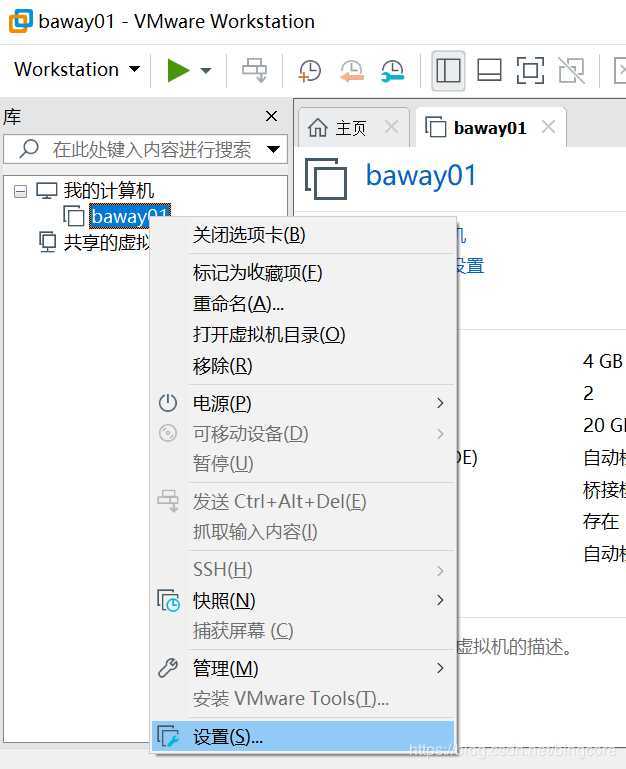Close the baway01 tab
The height and width of the screenshot is (769, 626).
click(x=548, y=128)
